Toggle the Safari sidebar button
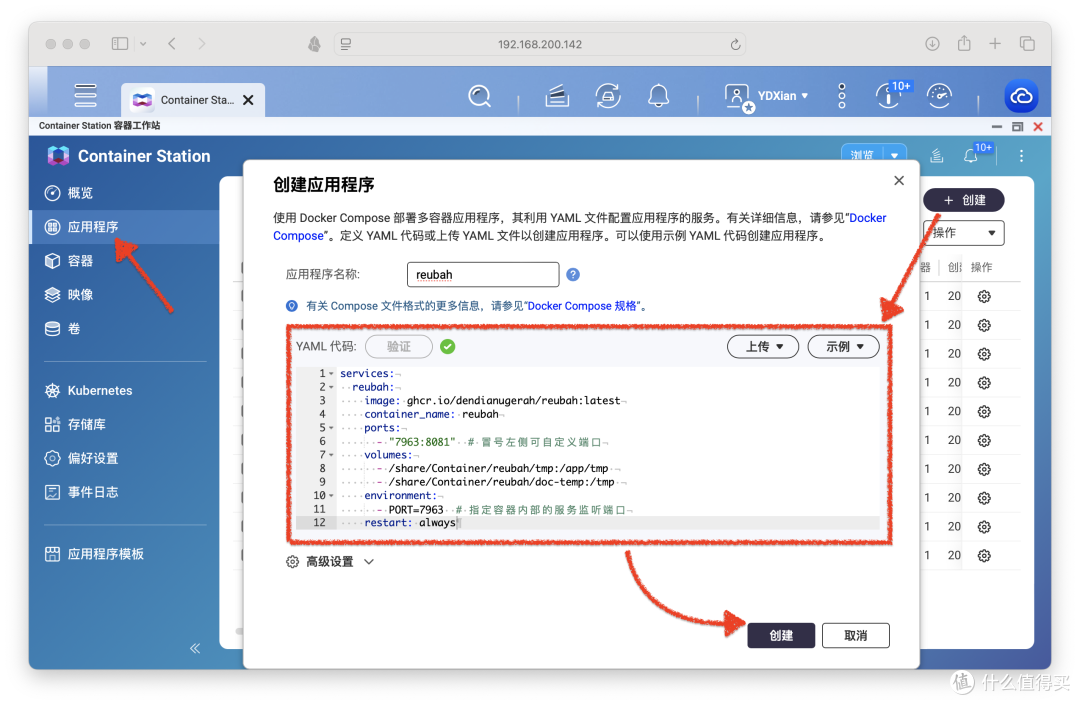1080x705 pixels. pos(120,43)
